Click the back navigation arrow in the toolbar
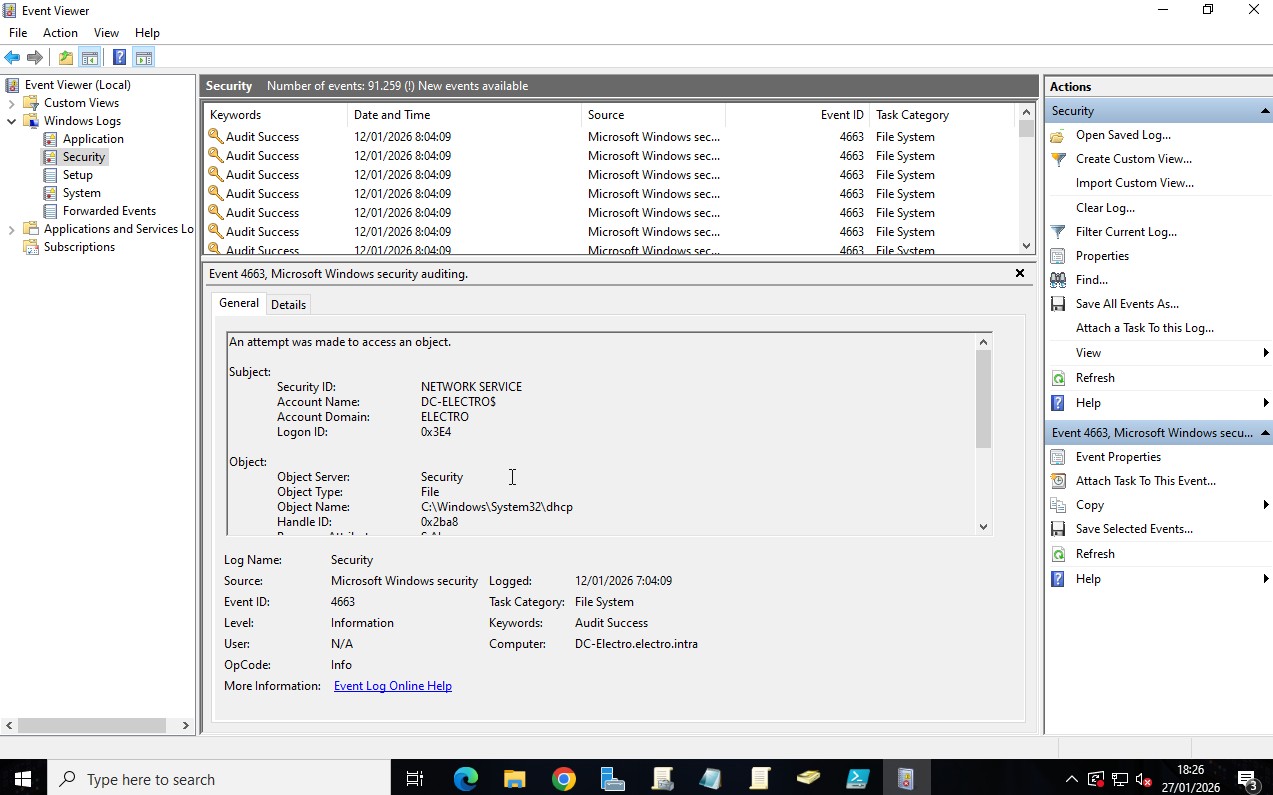Viewport: 1273px width, 795px height. point(11,57)
